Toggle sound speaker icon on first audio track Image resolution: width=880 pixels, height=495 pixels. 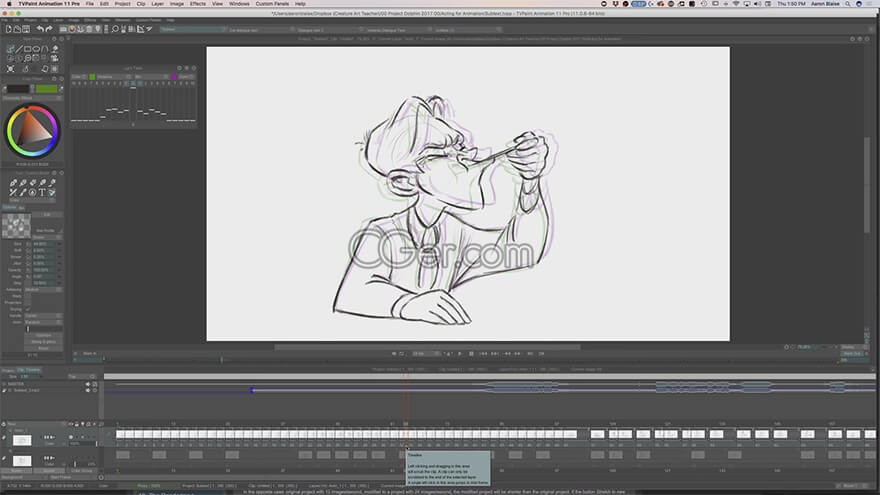tap(88, 384)
